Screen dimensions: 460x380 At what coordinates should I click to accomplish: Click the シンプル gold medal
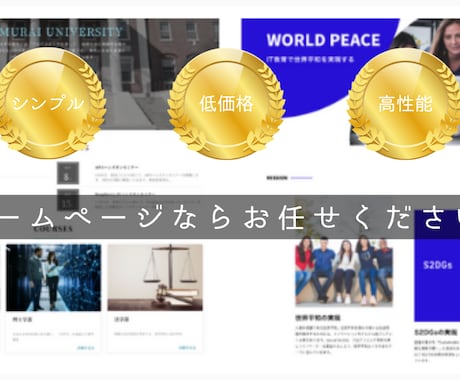[x=49, y=103]
